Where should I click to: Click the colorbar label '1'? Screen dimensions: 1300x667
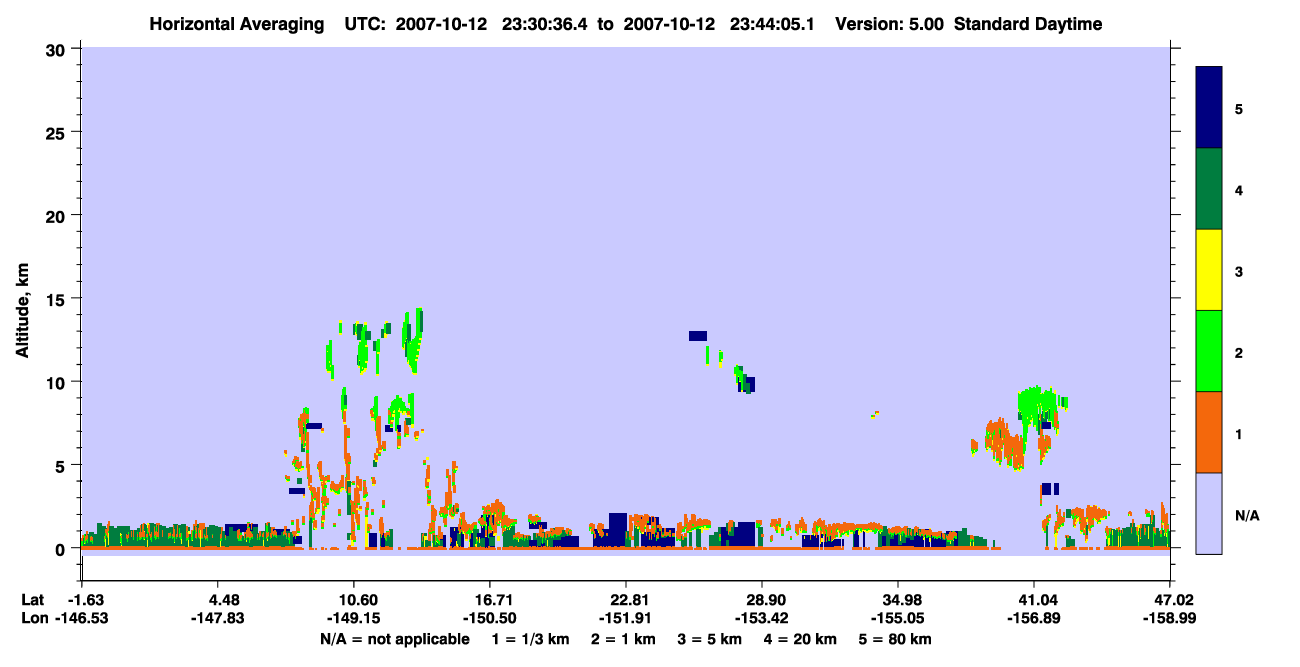pos(1239,433)
